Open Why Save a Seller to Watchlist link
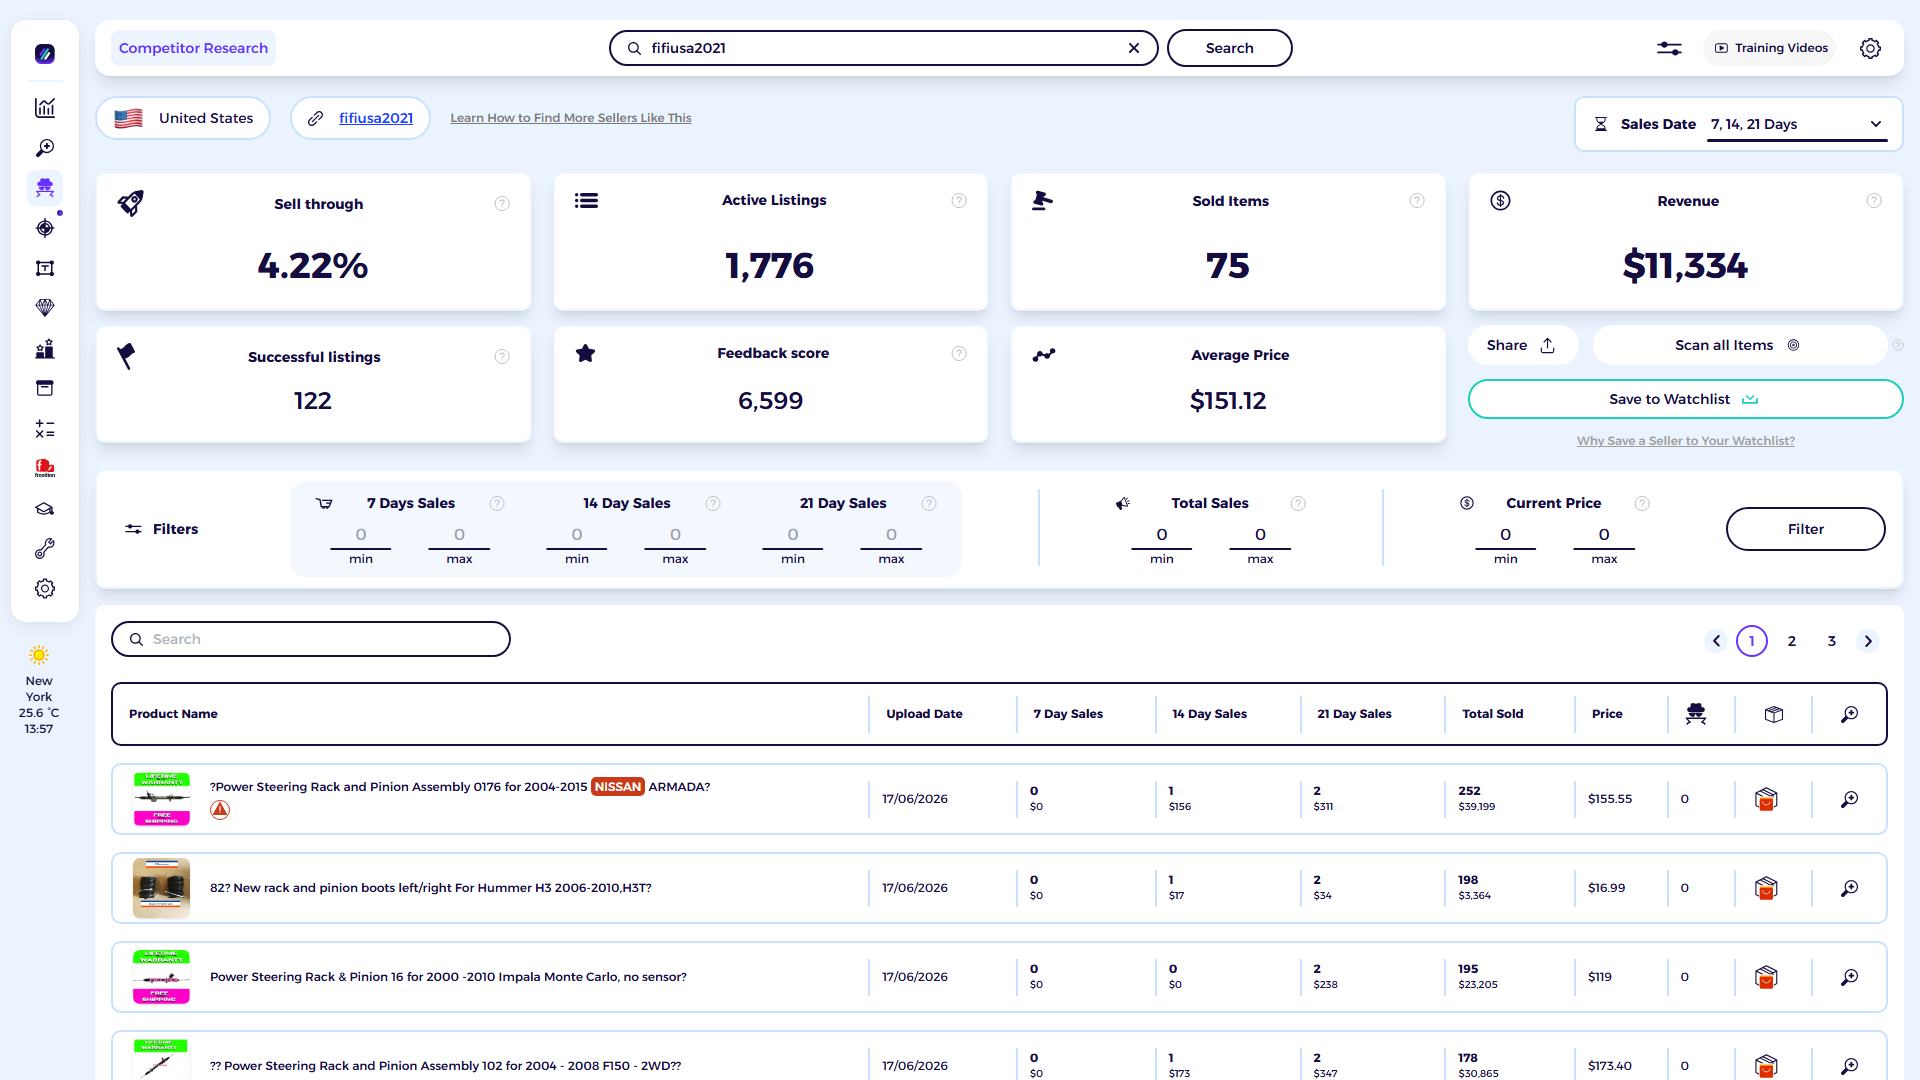This screenshot has height=1080, width=1920. pyautogui.click(x=1686, y=441)
